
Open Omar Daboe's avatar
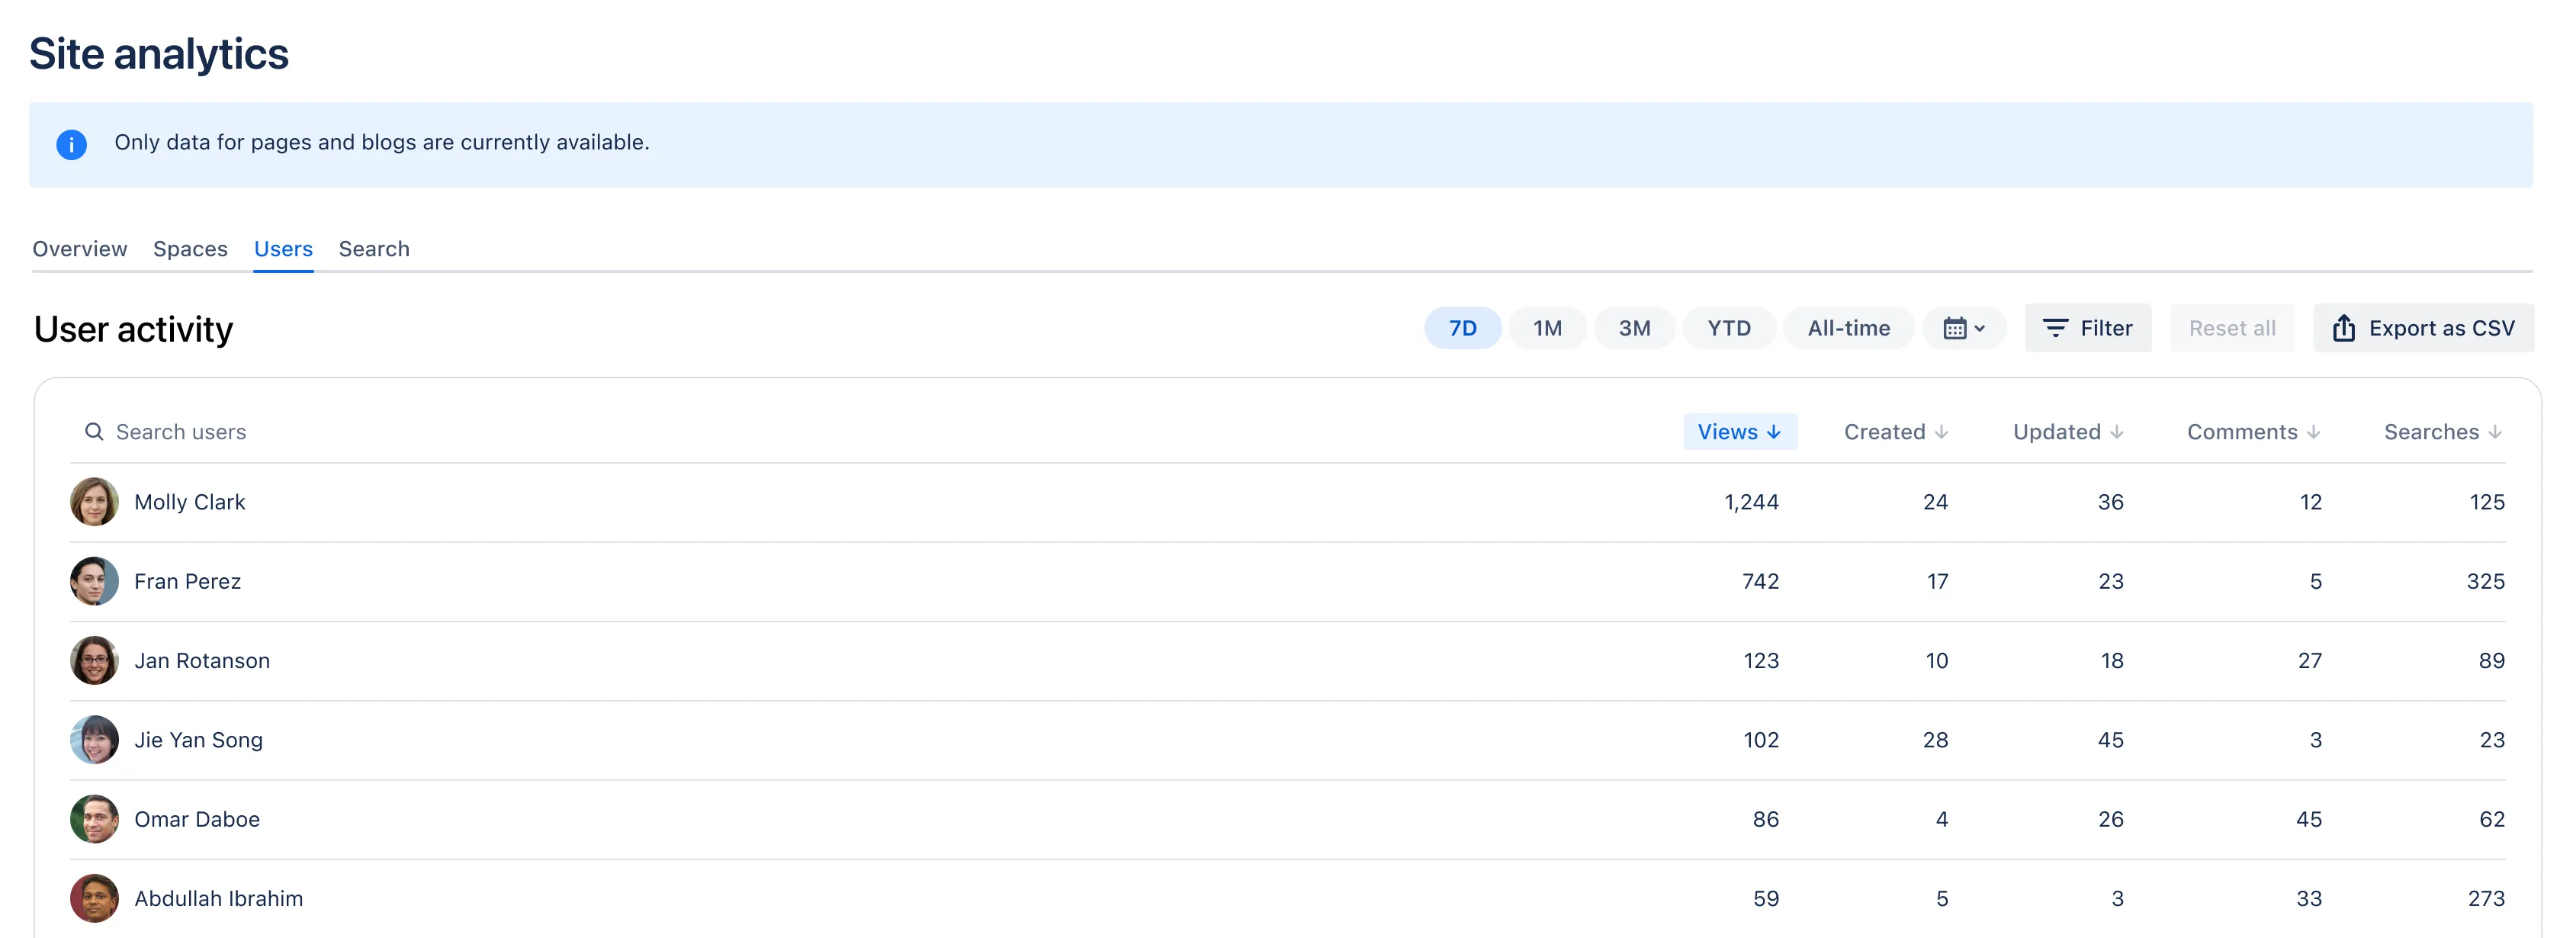point(94,819)
